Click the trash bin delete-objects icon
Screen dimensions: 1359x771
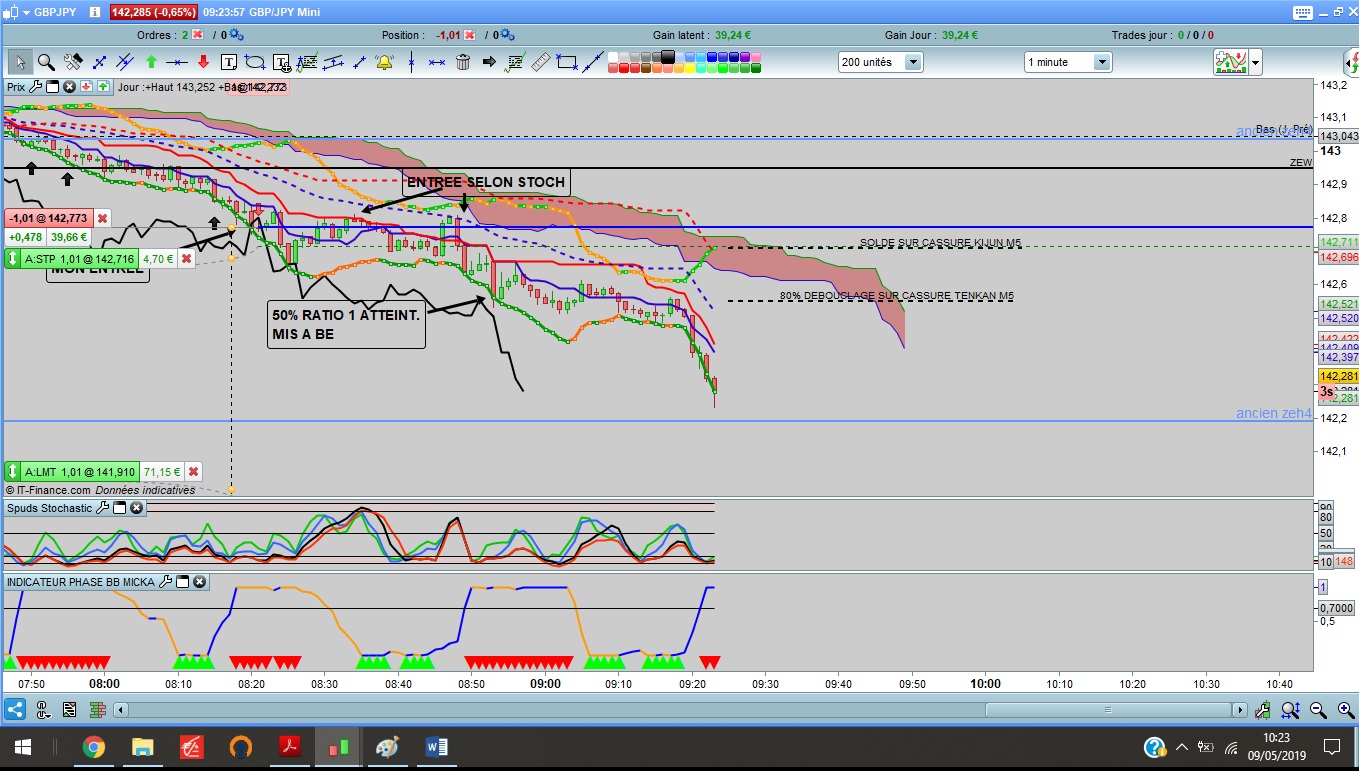click(463, 62)
